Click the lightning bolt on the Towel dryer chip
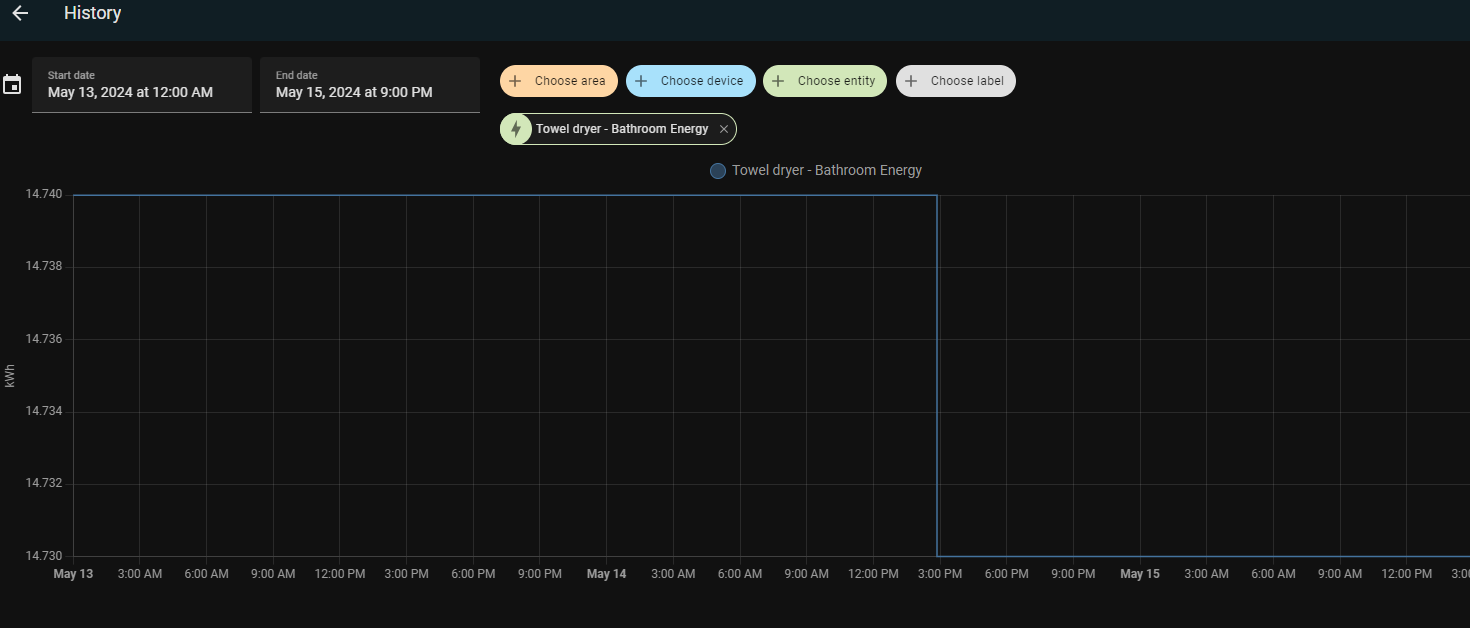 516,128
